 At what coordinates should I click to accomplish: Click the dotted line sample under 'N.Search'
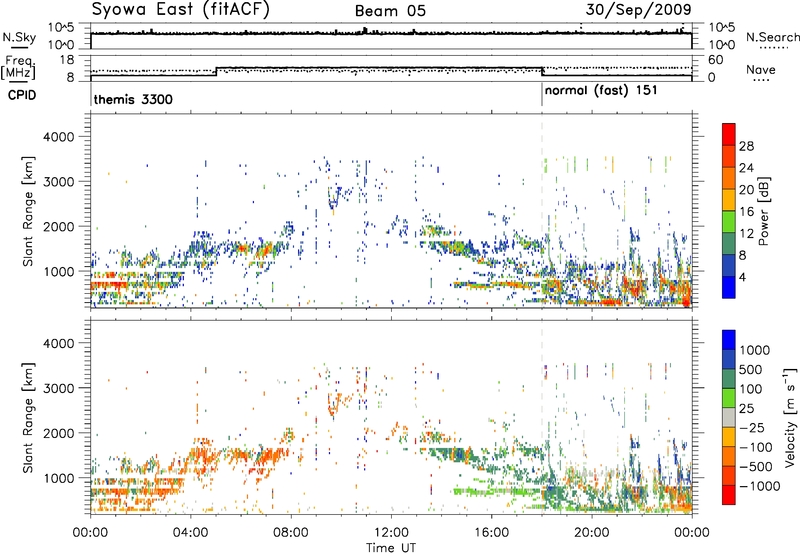point(773,48)
